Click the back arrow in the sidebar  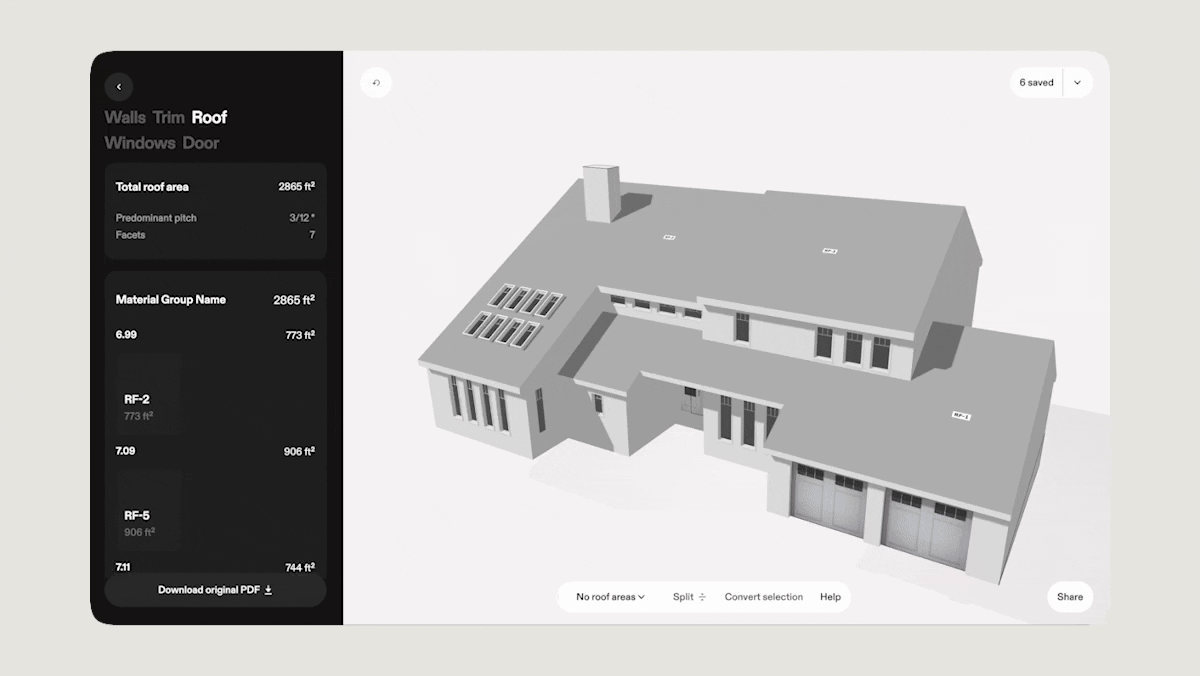[x=119, y=87]
